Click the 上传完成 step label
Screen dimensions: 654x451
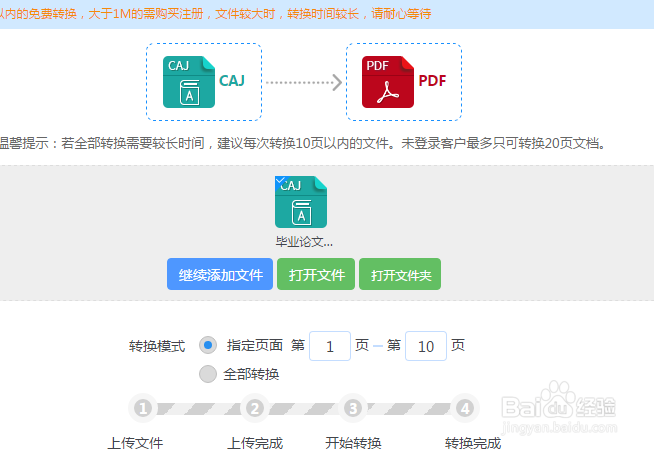255,443
